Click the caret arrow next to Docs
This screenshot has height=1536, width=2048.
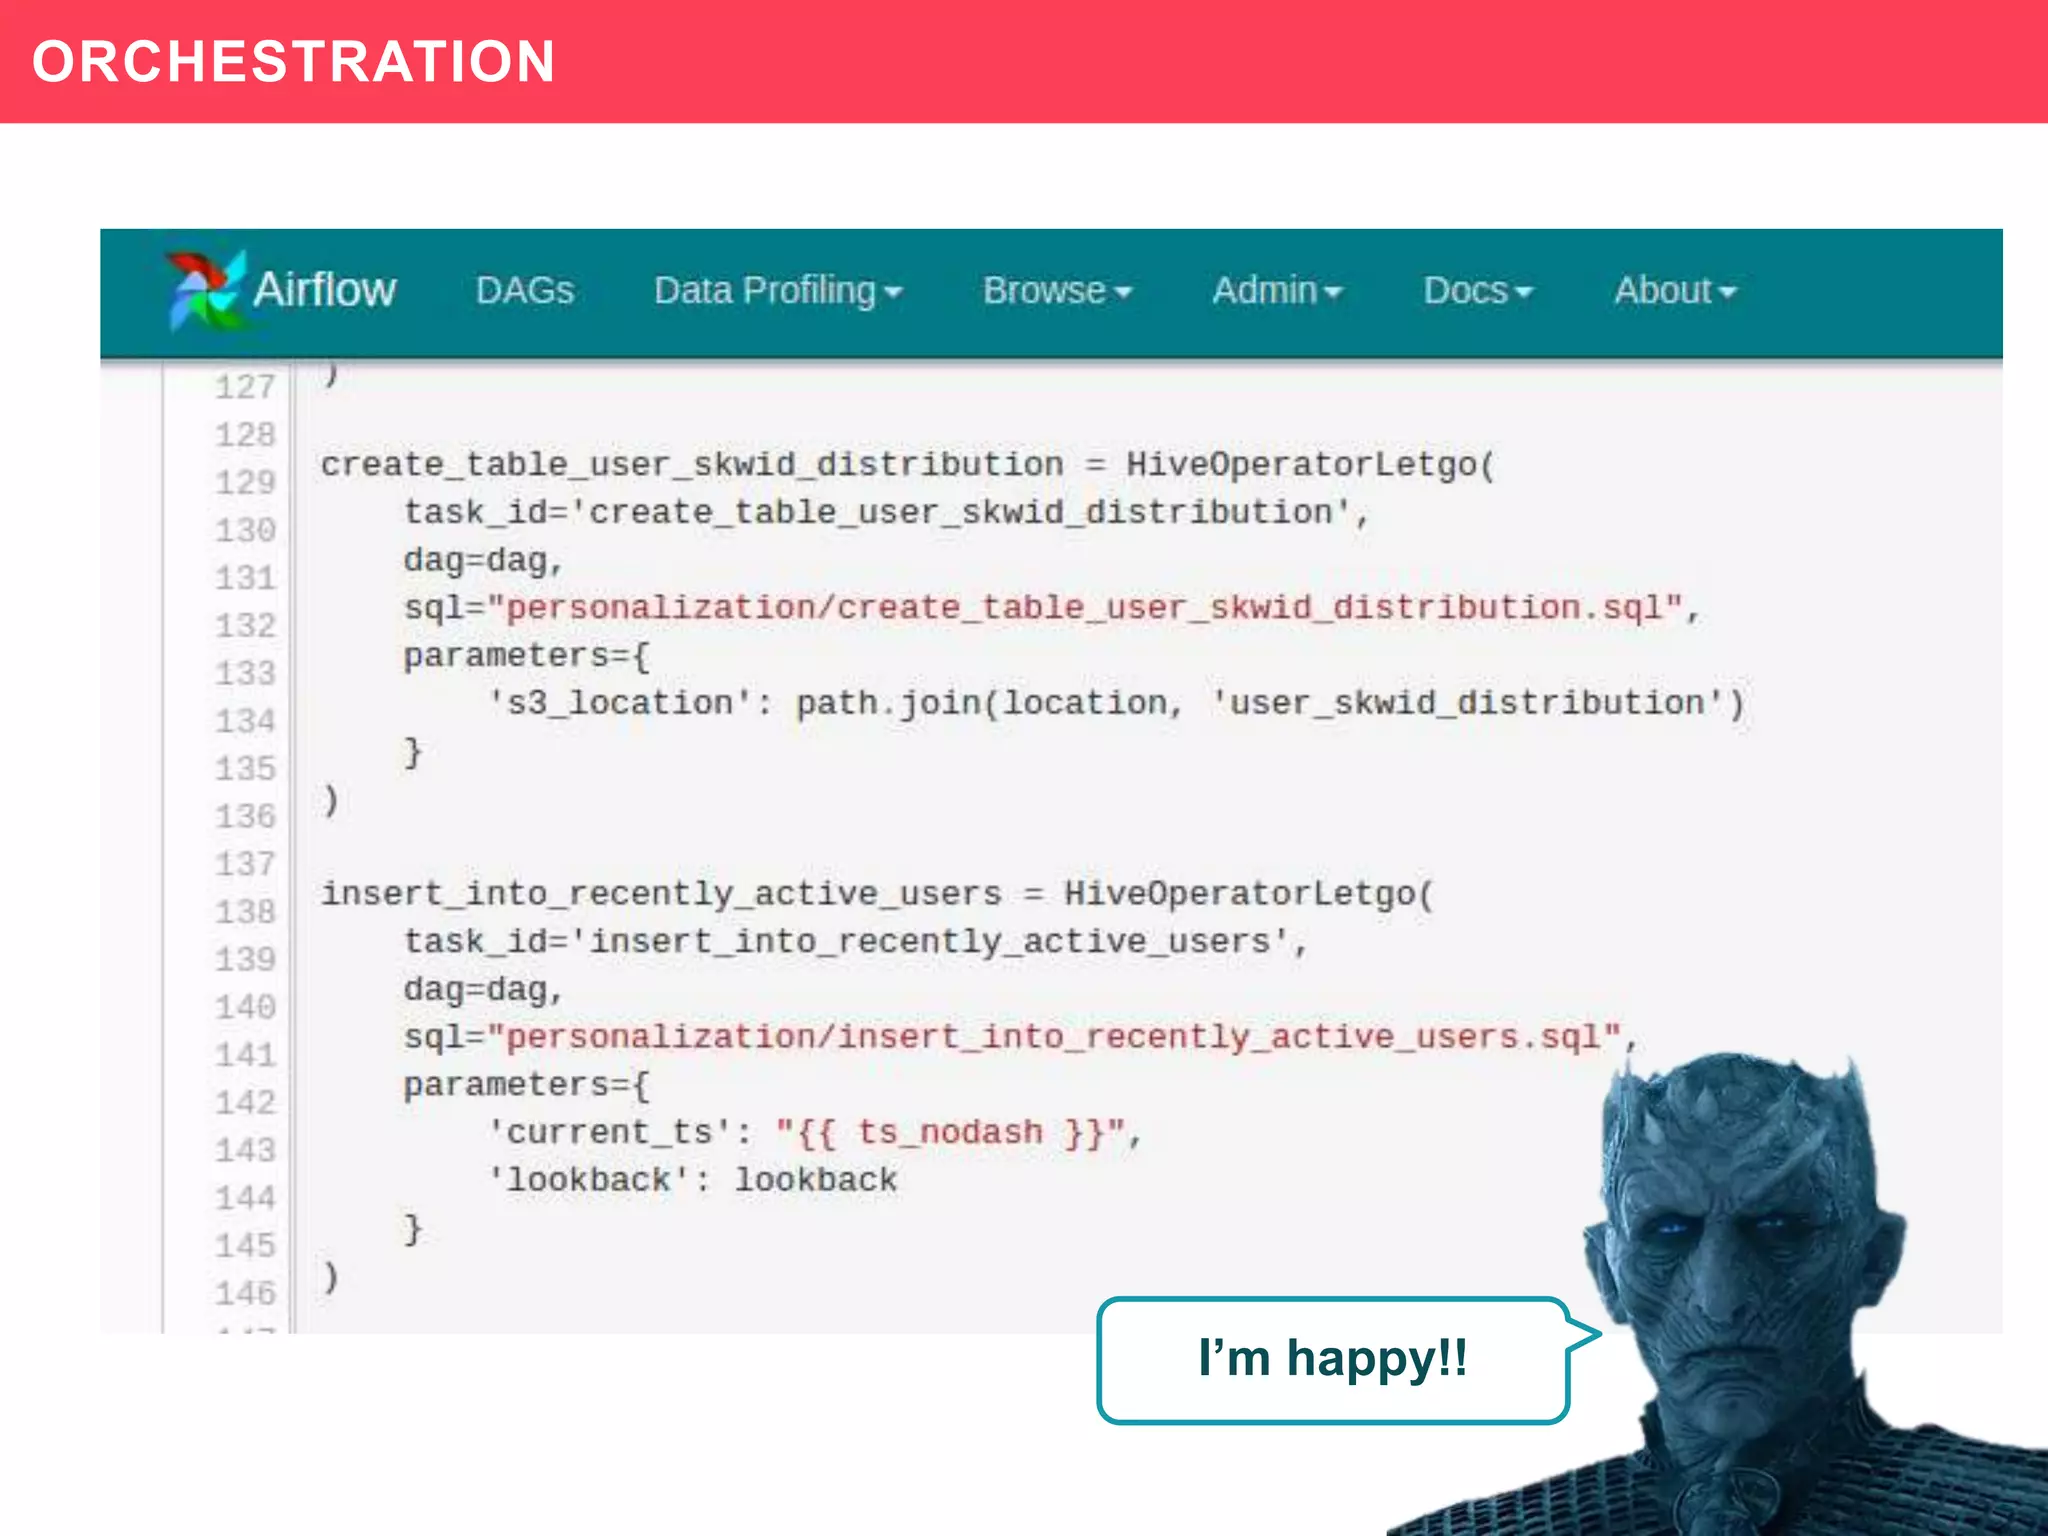1523,293
